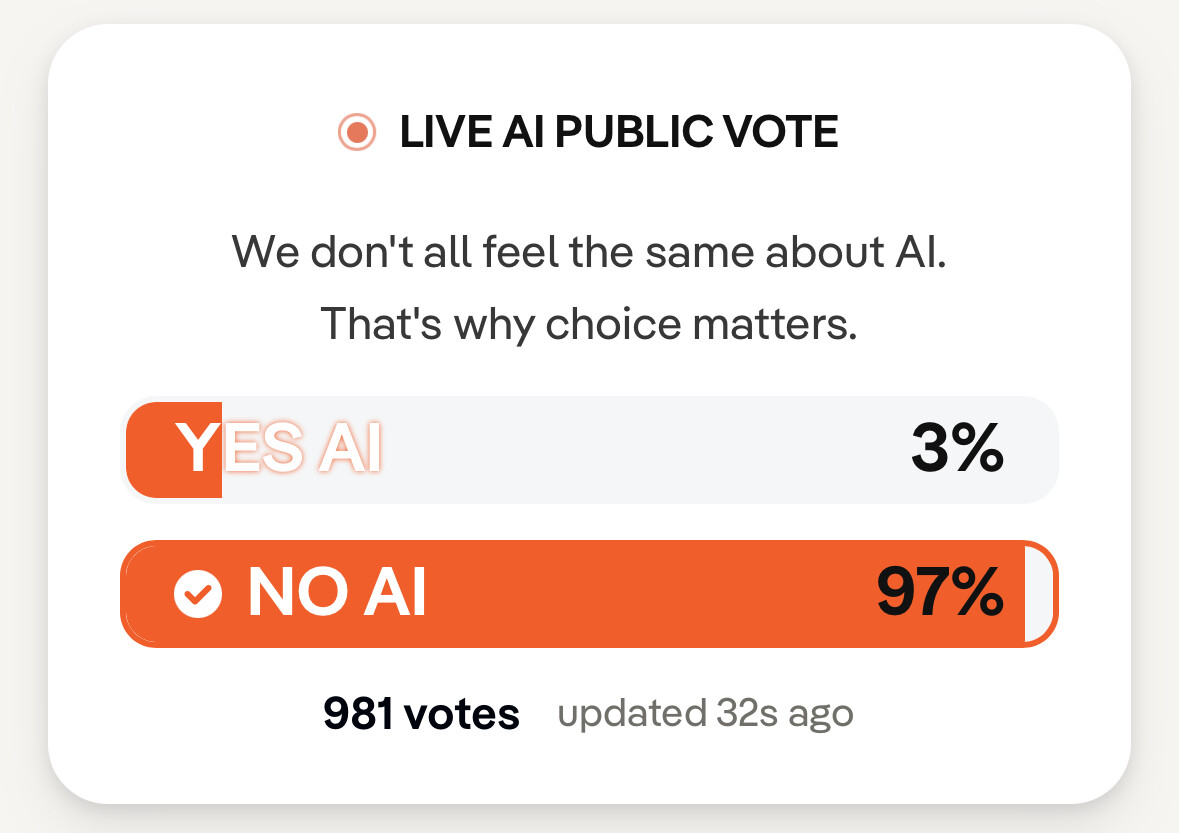The image size is (1179, 833).
Task: Click the live recording dot indicator
Action: [x=357, y=132]
